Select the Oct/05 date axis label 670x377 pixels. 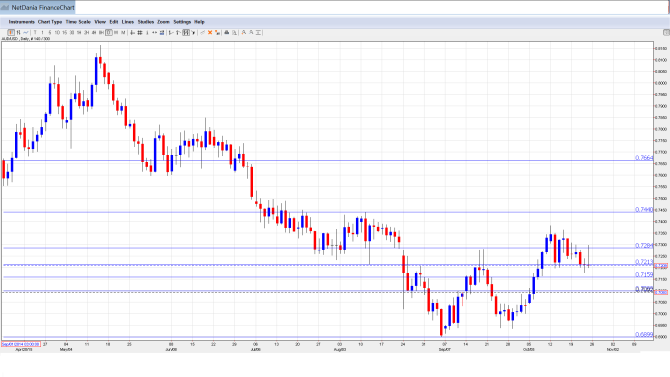(x=529, y=349)
